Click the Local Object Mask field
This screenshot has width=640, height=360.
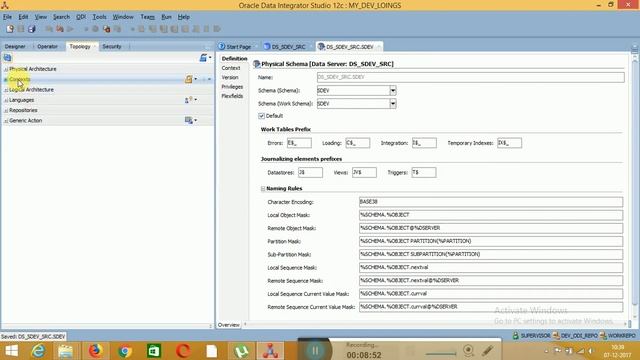pos(491,215)
